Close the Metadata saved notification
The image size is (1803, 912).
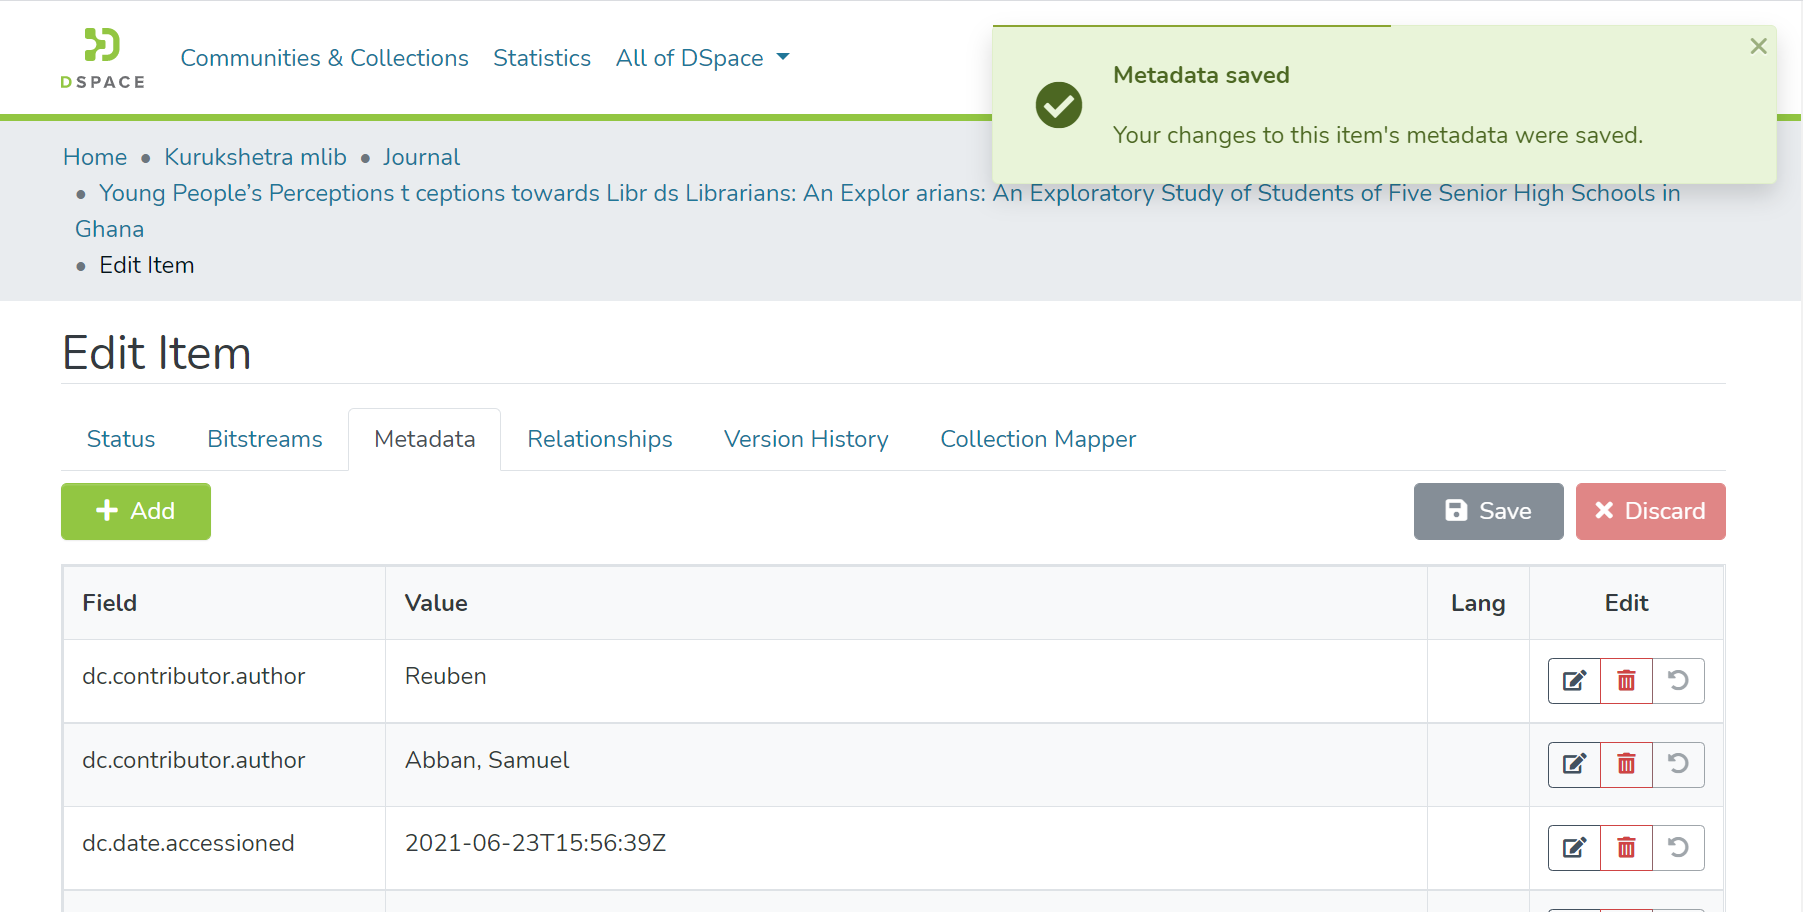click(x=1758, y=46)
